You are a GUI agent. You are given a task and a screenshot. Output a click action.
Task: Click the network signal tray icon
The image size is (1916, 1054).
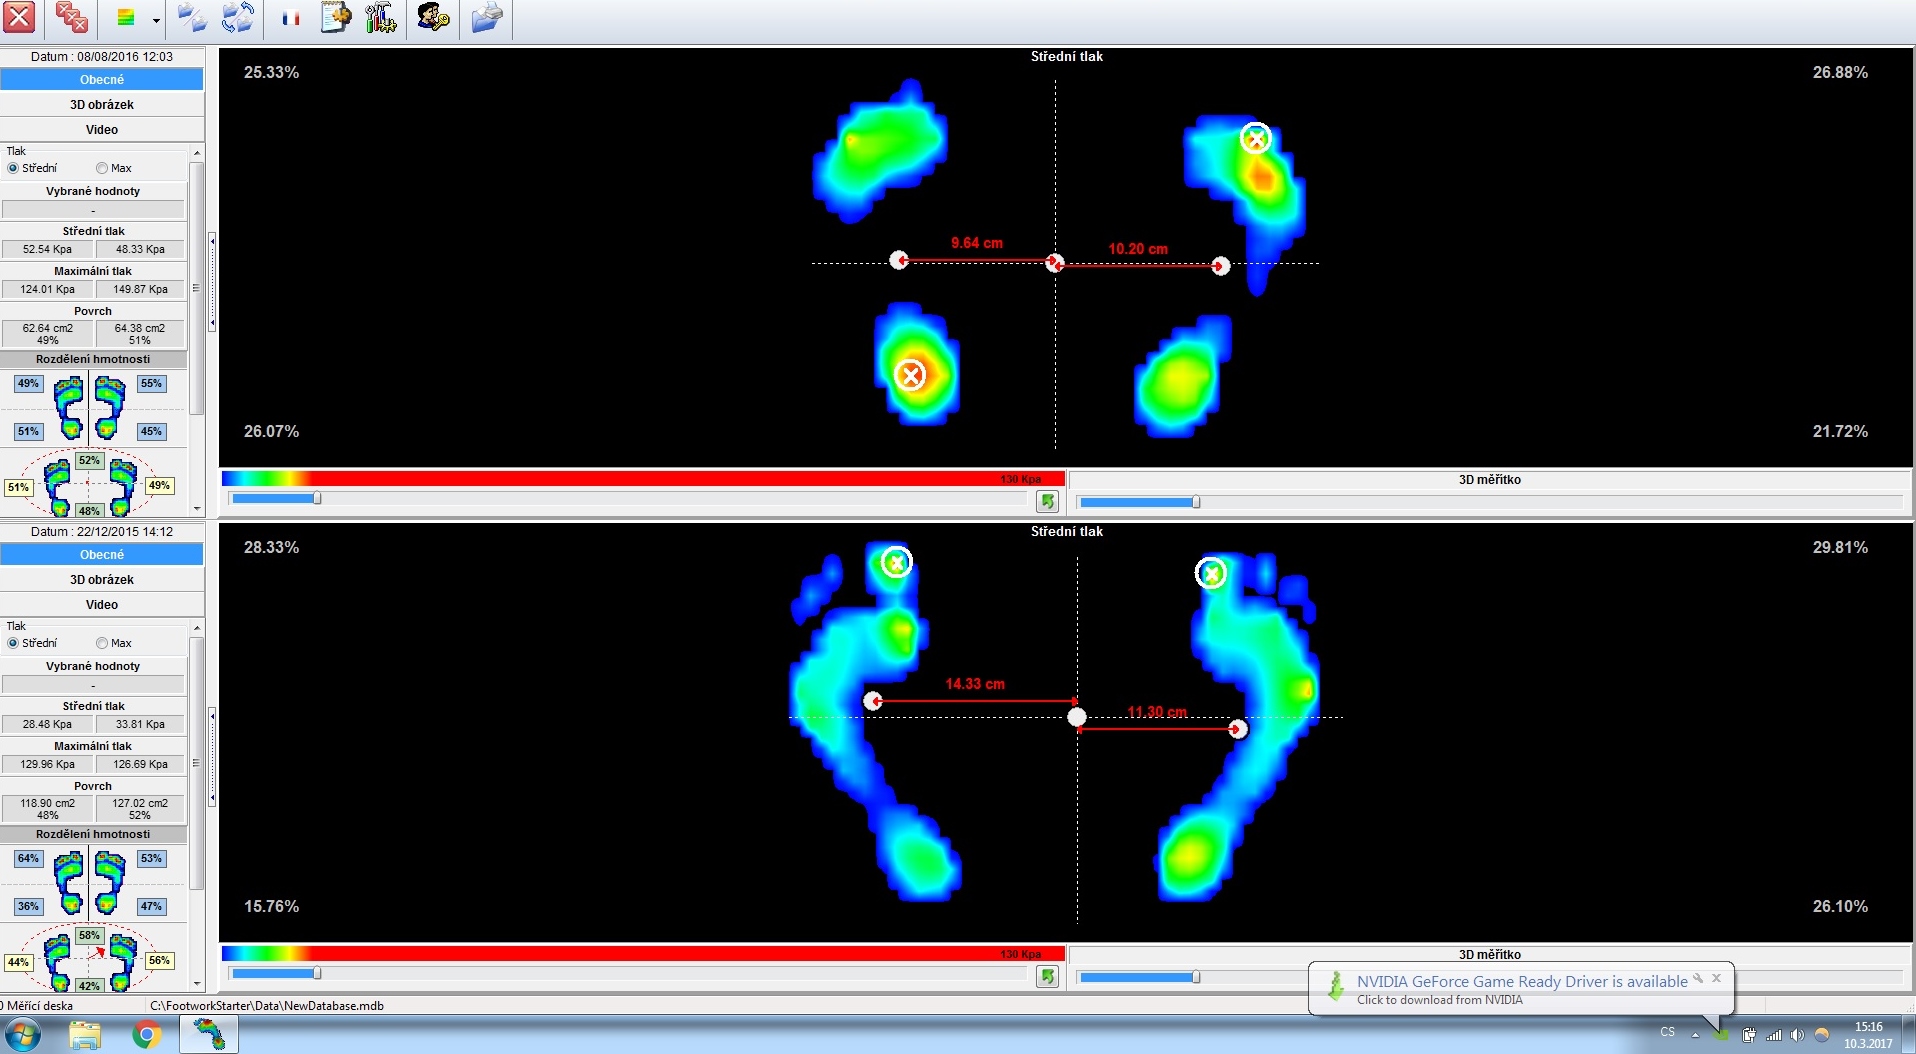pyautogui.click(x=1774, y=1035)
